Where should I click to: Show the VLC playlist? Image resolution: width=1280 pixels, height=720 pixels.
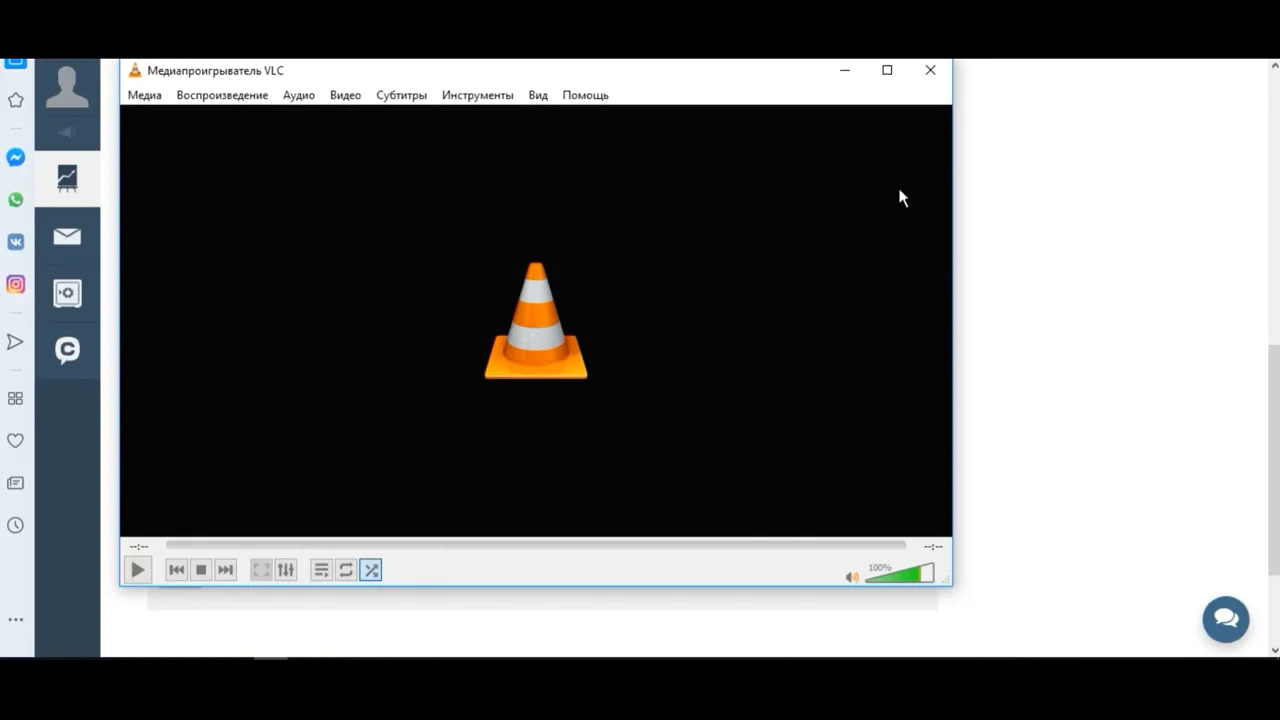321,570
